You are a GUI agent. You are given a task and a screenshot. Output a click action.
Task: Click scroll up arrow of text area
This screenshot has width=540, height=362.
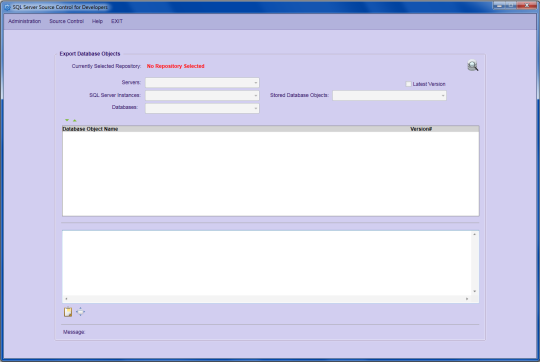(475, 234)
